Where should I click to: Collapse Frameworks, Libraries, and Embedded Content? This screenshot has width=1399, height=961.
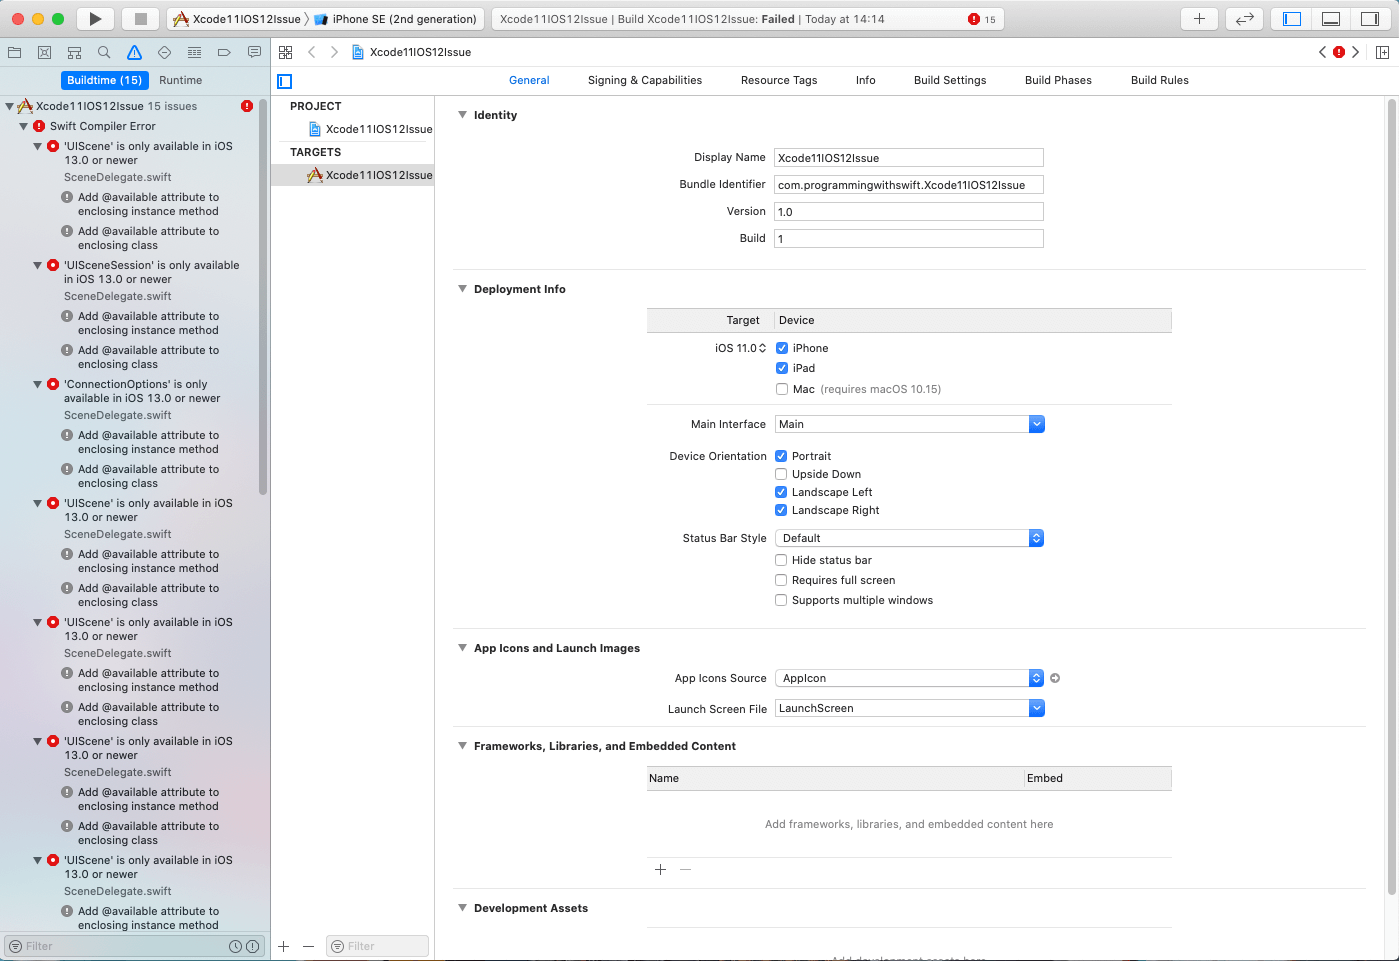(462, 746)
